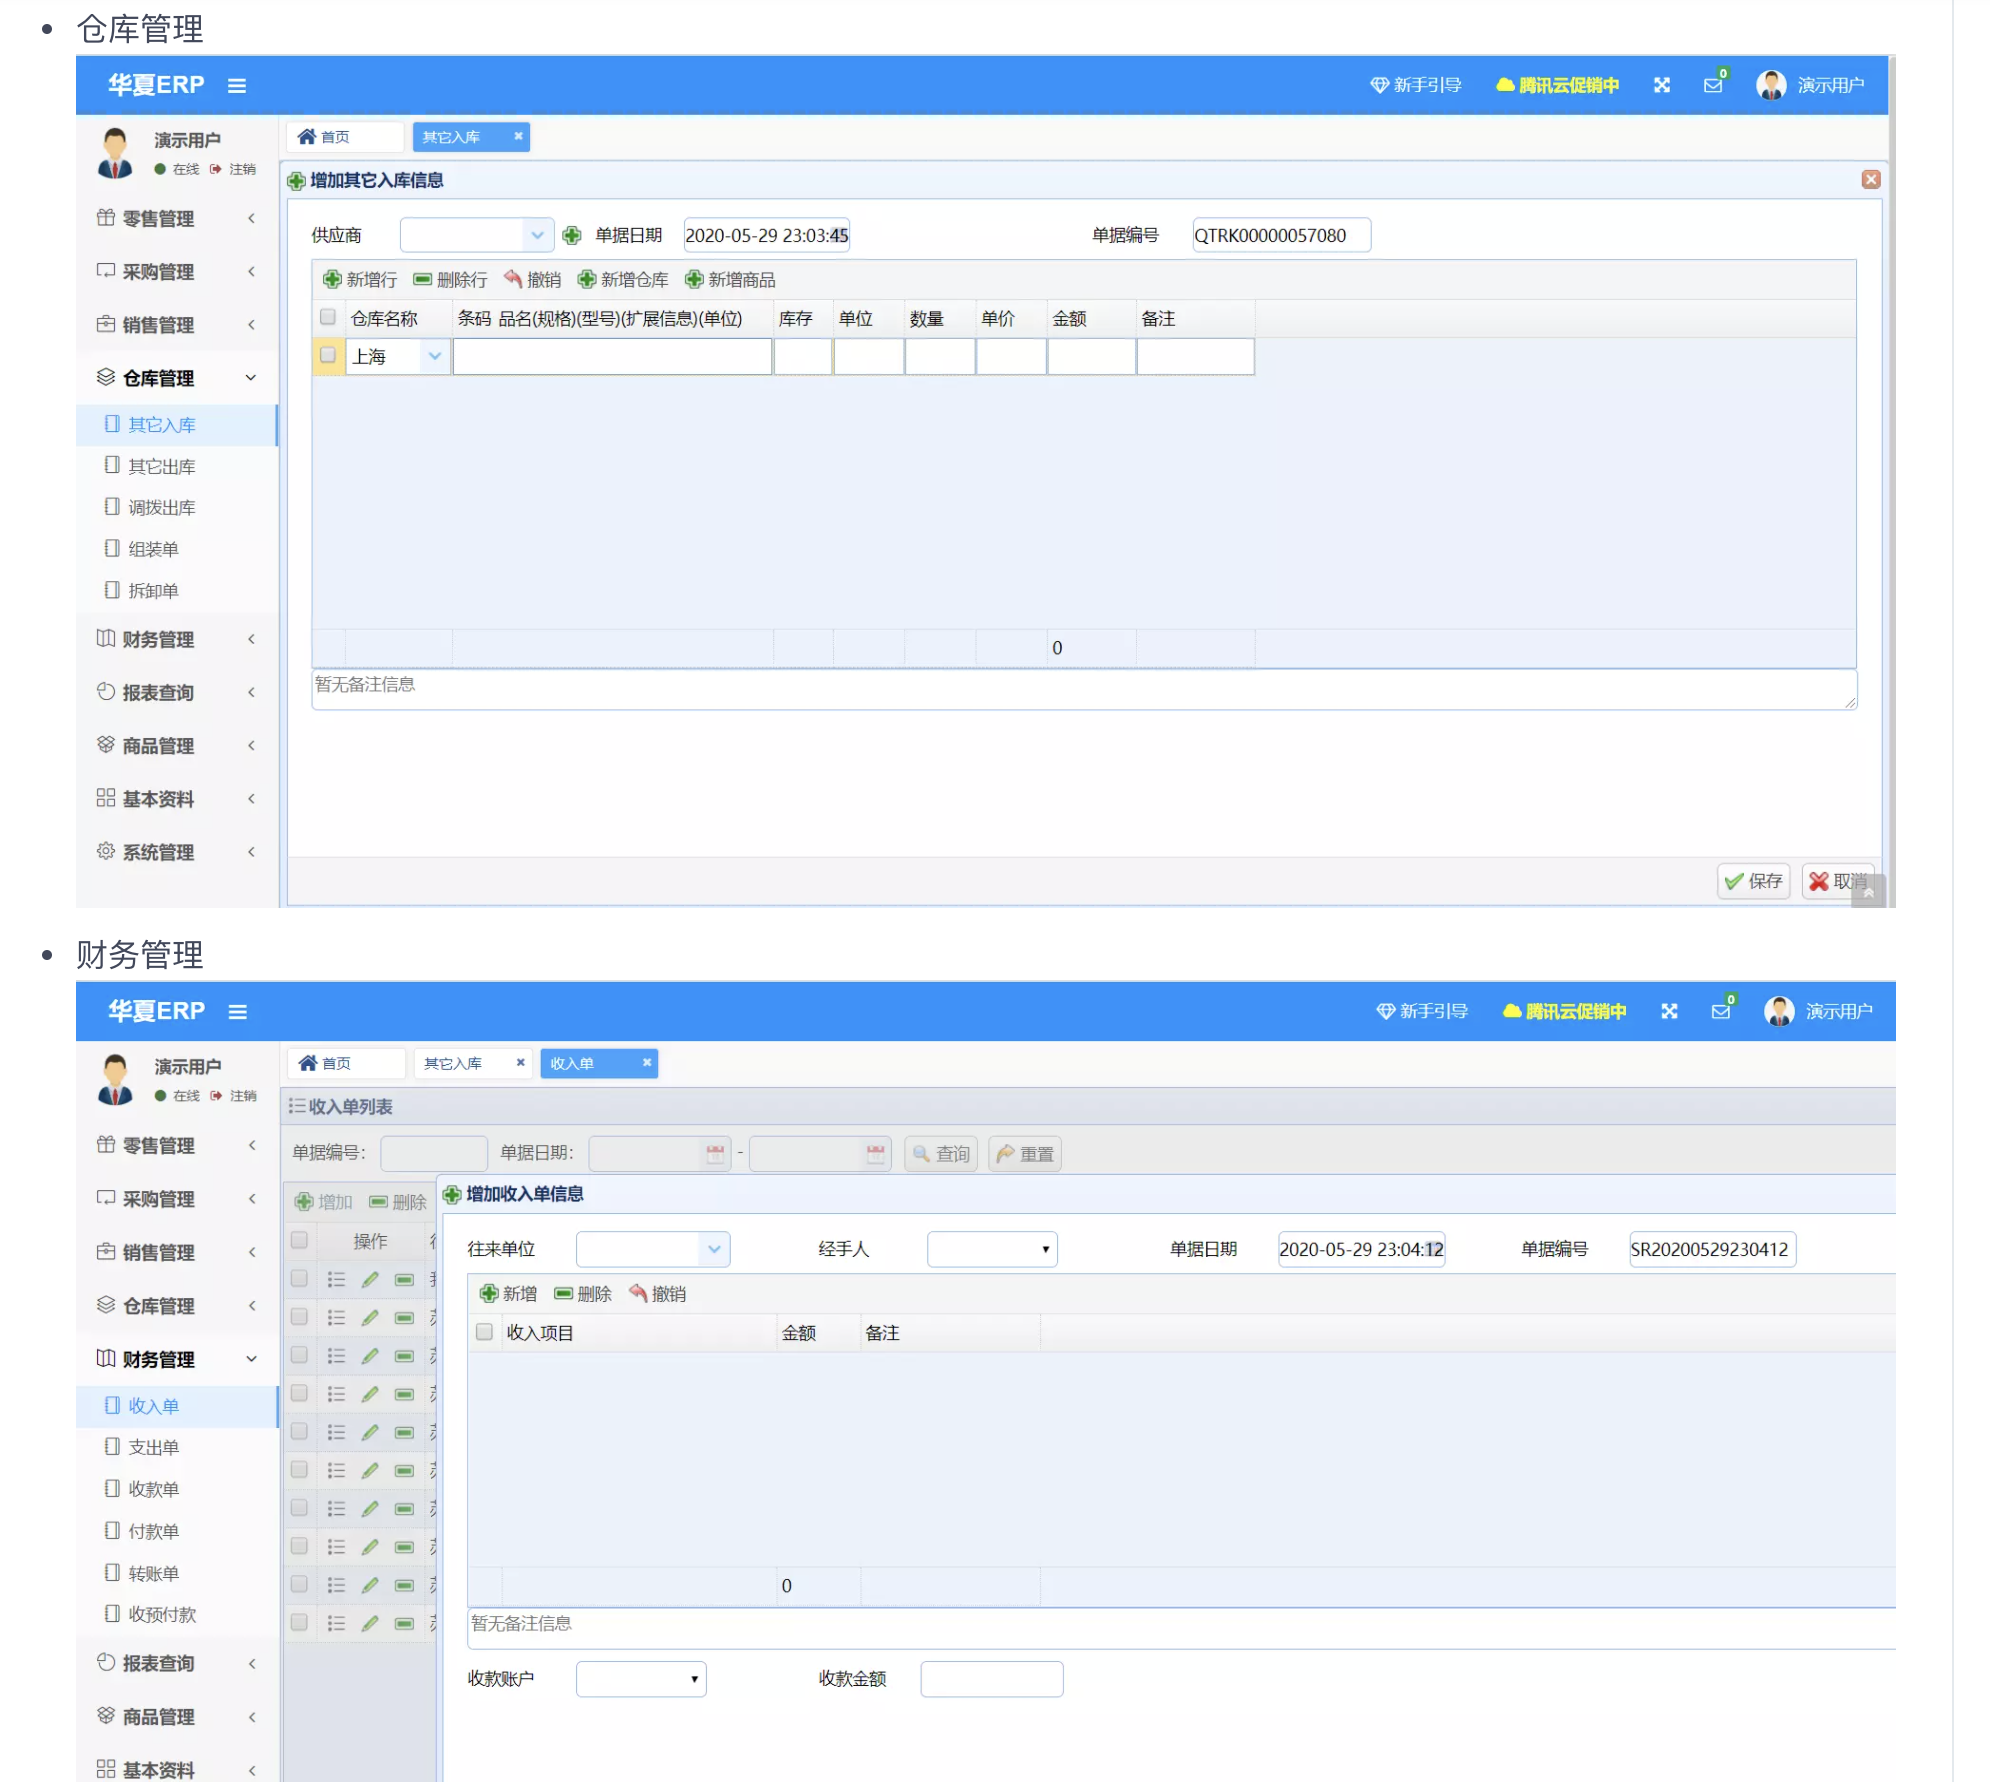Image resolution: width=1990 pixels, height=1782 pixels.
Task: Click the 保存 save button
Action: 1753,881
